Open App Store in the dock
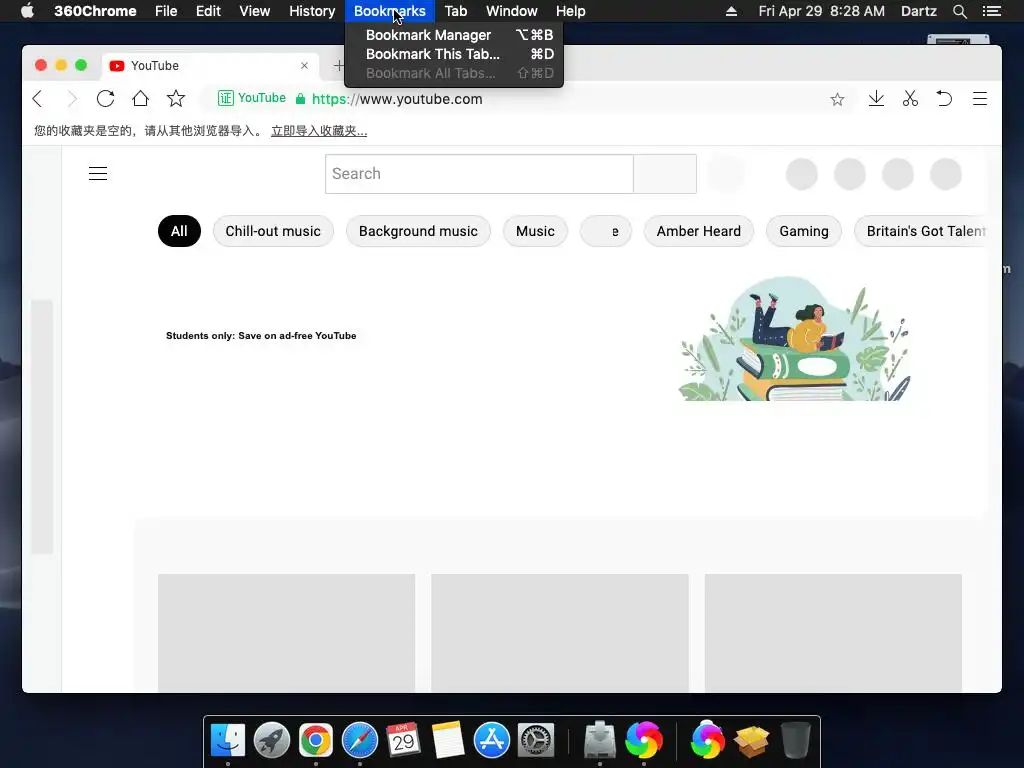1024x768 pixels. click(491, 740)
